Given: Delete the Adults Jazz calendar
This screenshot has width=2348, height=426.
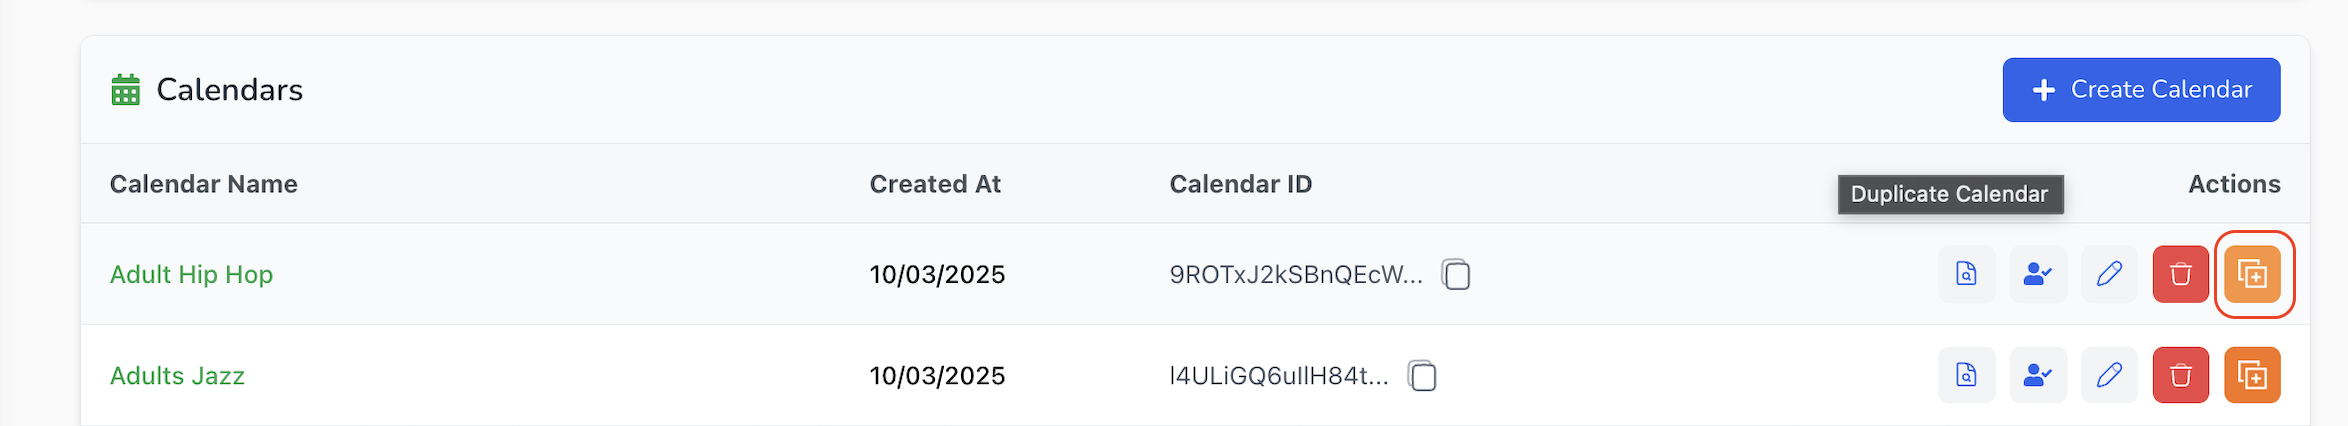Looking at the screenshot, I should click(x=2180, y=375).
